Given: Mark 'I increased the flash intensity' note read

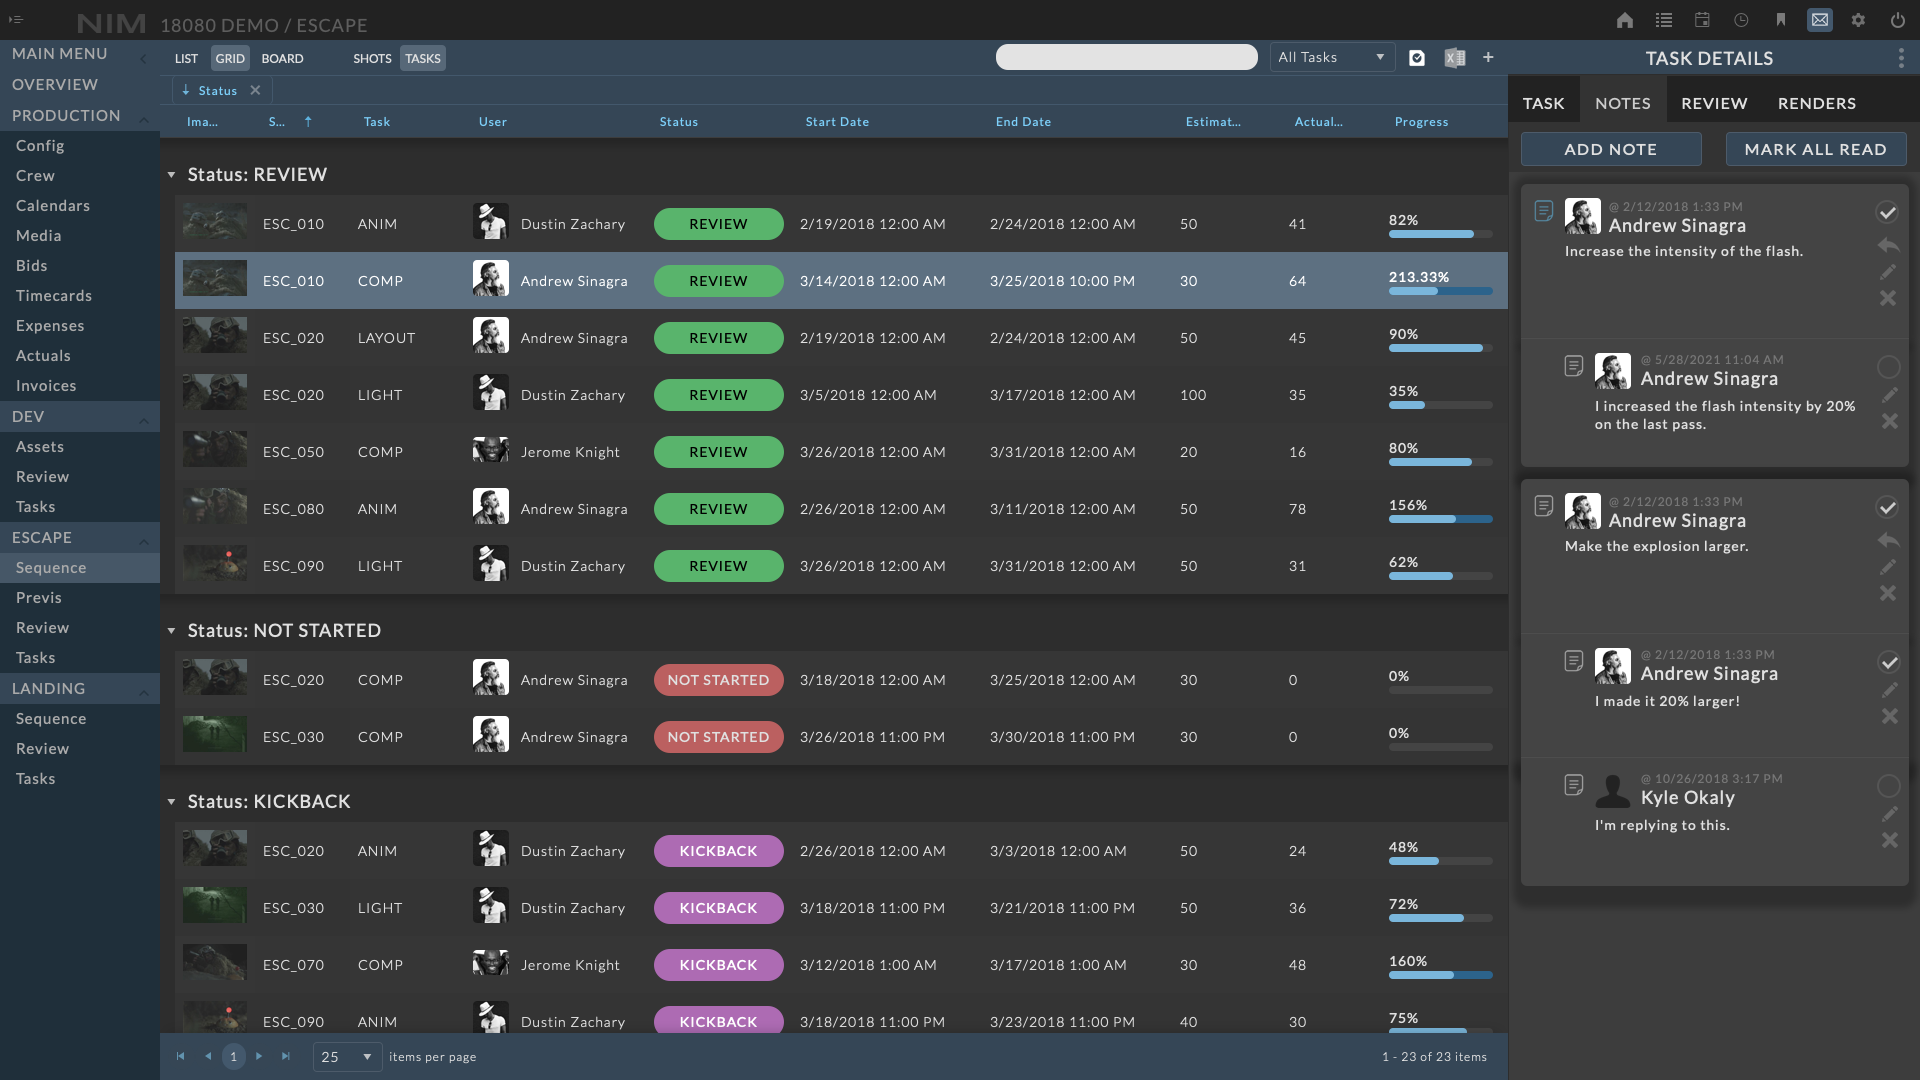Looking at the screenshot, I should pyautogui.click(x=1888, y=367).
